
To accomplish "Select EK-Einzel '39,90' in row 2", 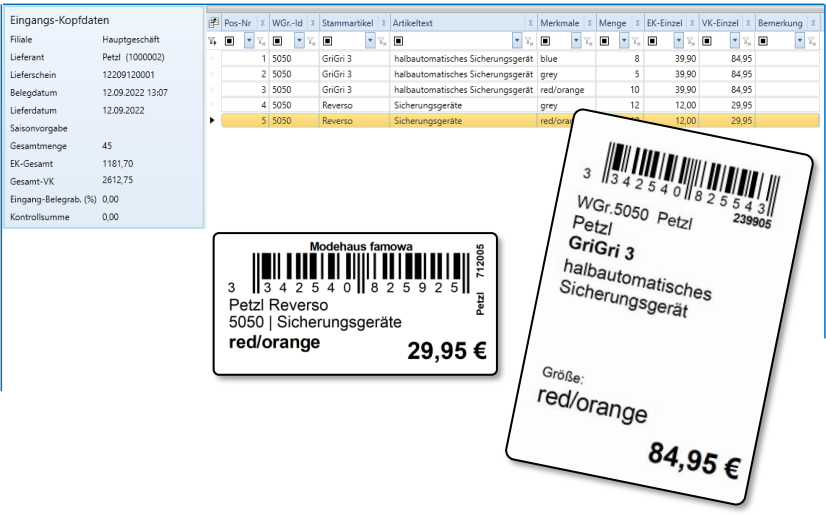I will (672, 74).
